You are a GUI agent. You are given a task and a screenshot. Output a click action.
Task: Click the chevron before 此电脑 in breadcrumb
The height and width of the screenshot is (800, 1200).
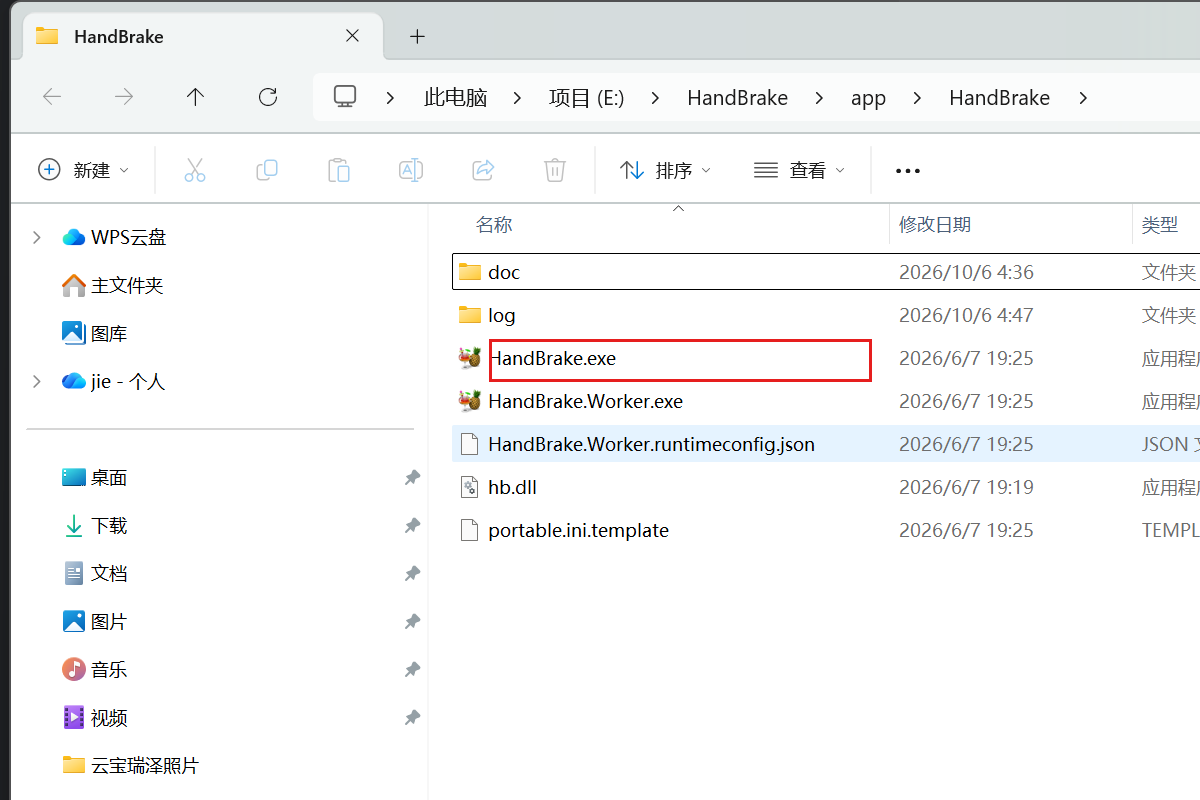pos(391,98)
